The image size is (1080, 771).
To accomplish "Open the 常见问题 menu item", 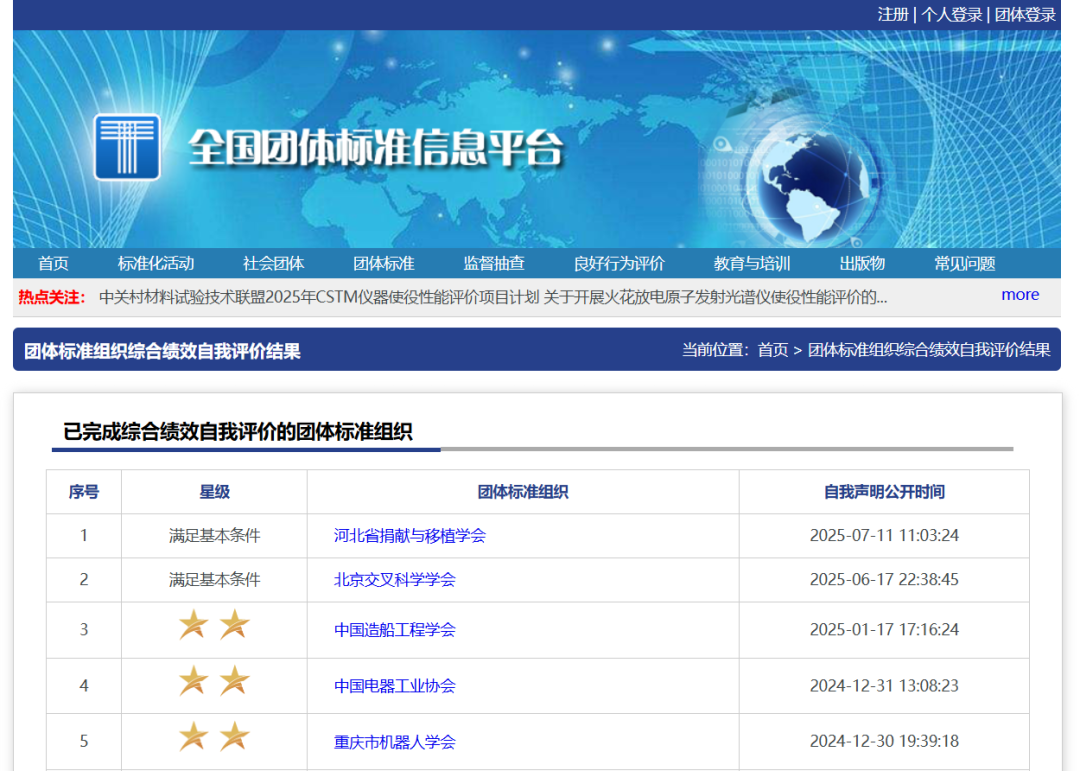I will point(964,264).
